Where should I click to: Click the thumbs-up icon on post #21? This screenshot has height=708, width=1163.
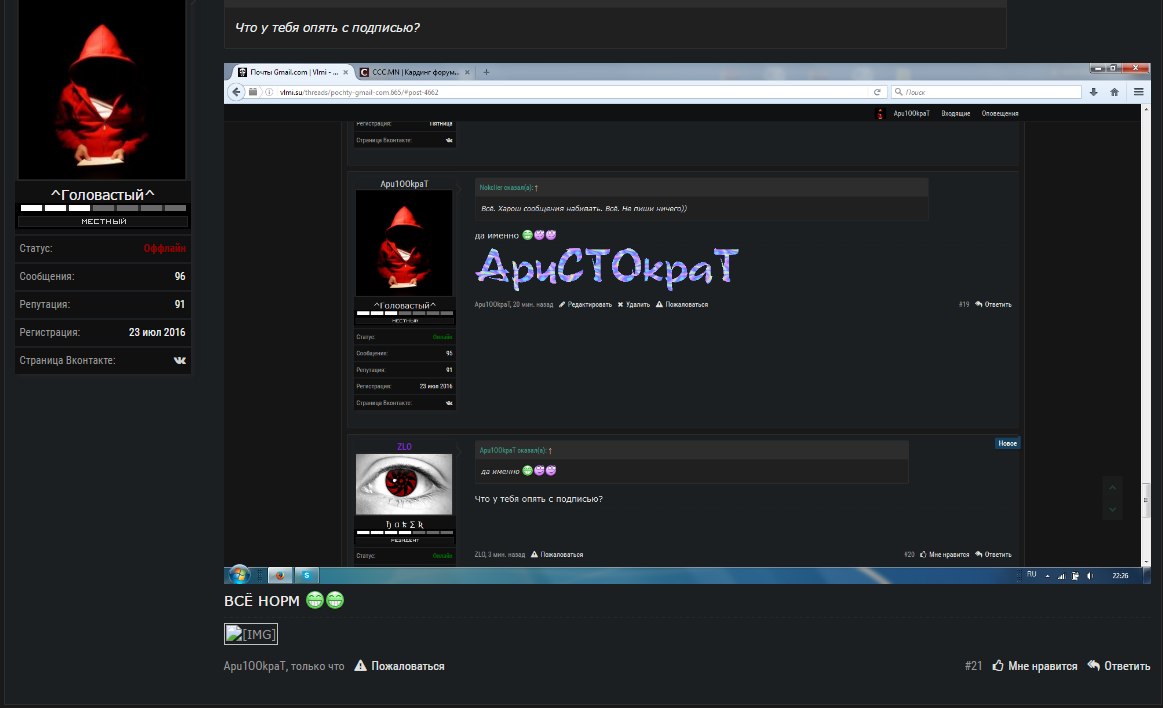coord(997,666)
